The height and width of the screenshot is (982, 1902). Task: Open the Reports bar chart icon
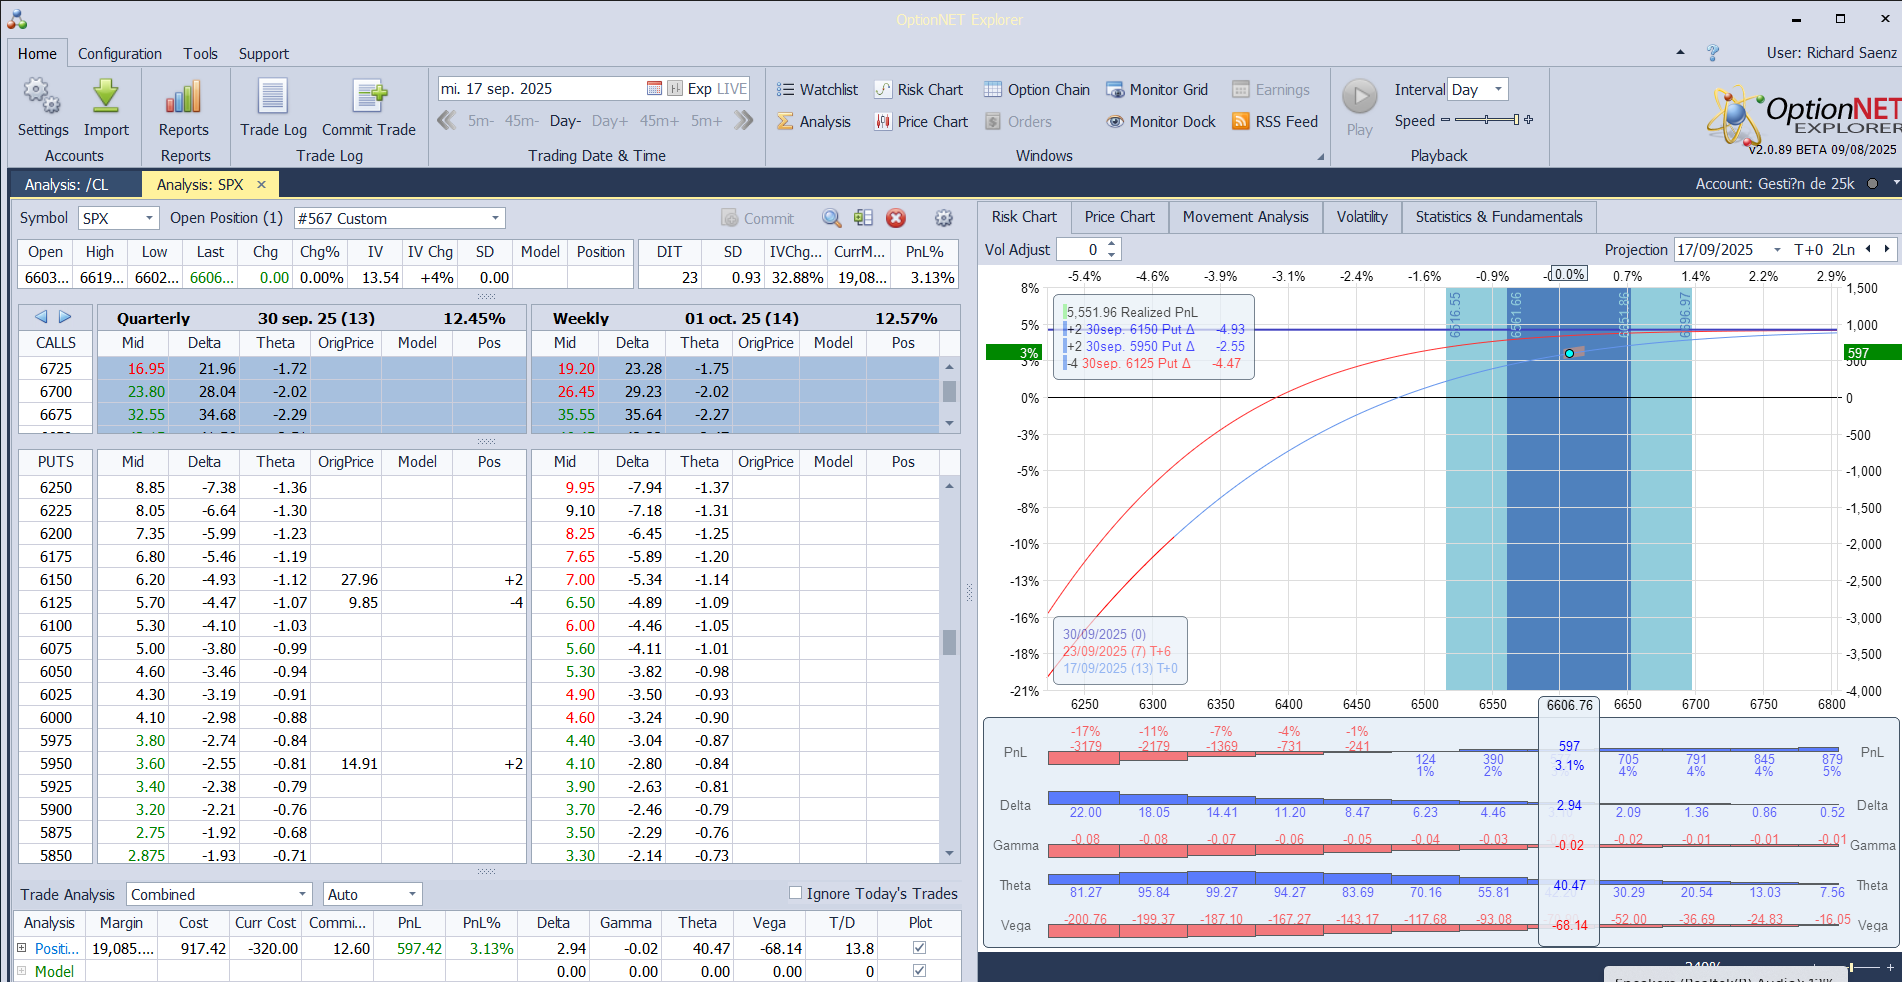184,97
